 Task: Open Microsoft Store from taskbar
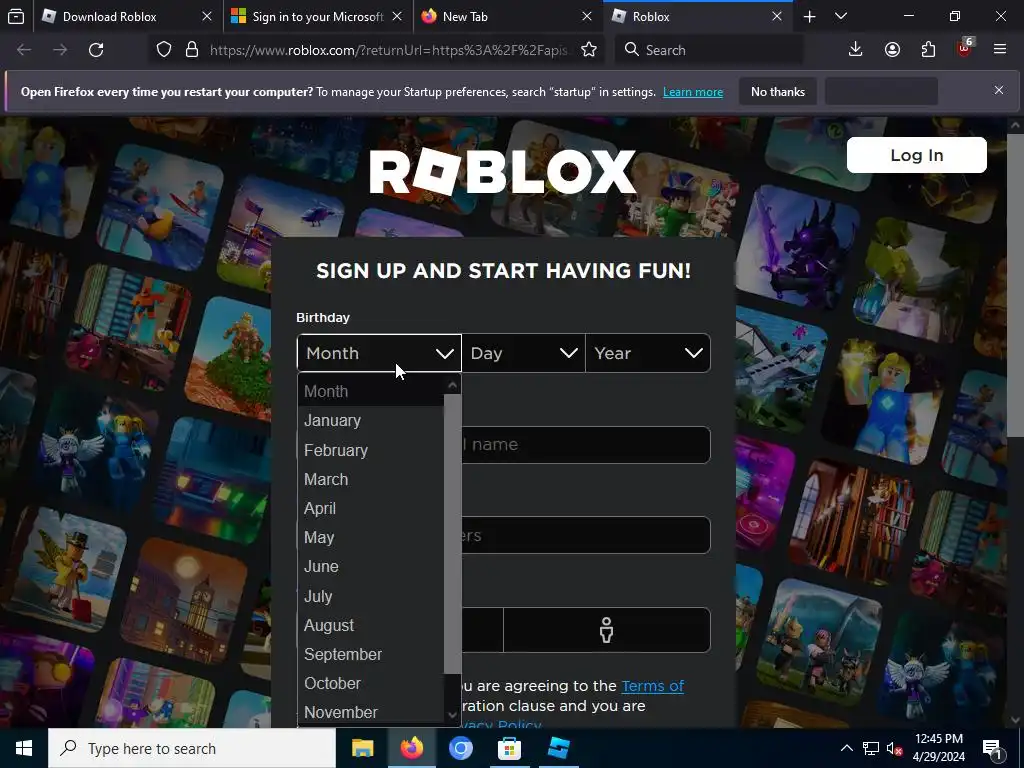tap(509, 748)
